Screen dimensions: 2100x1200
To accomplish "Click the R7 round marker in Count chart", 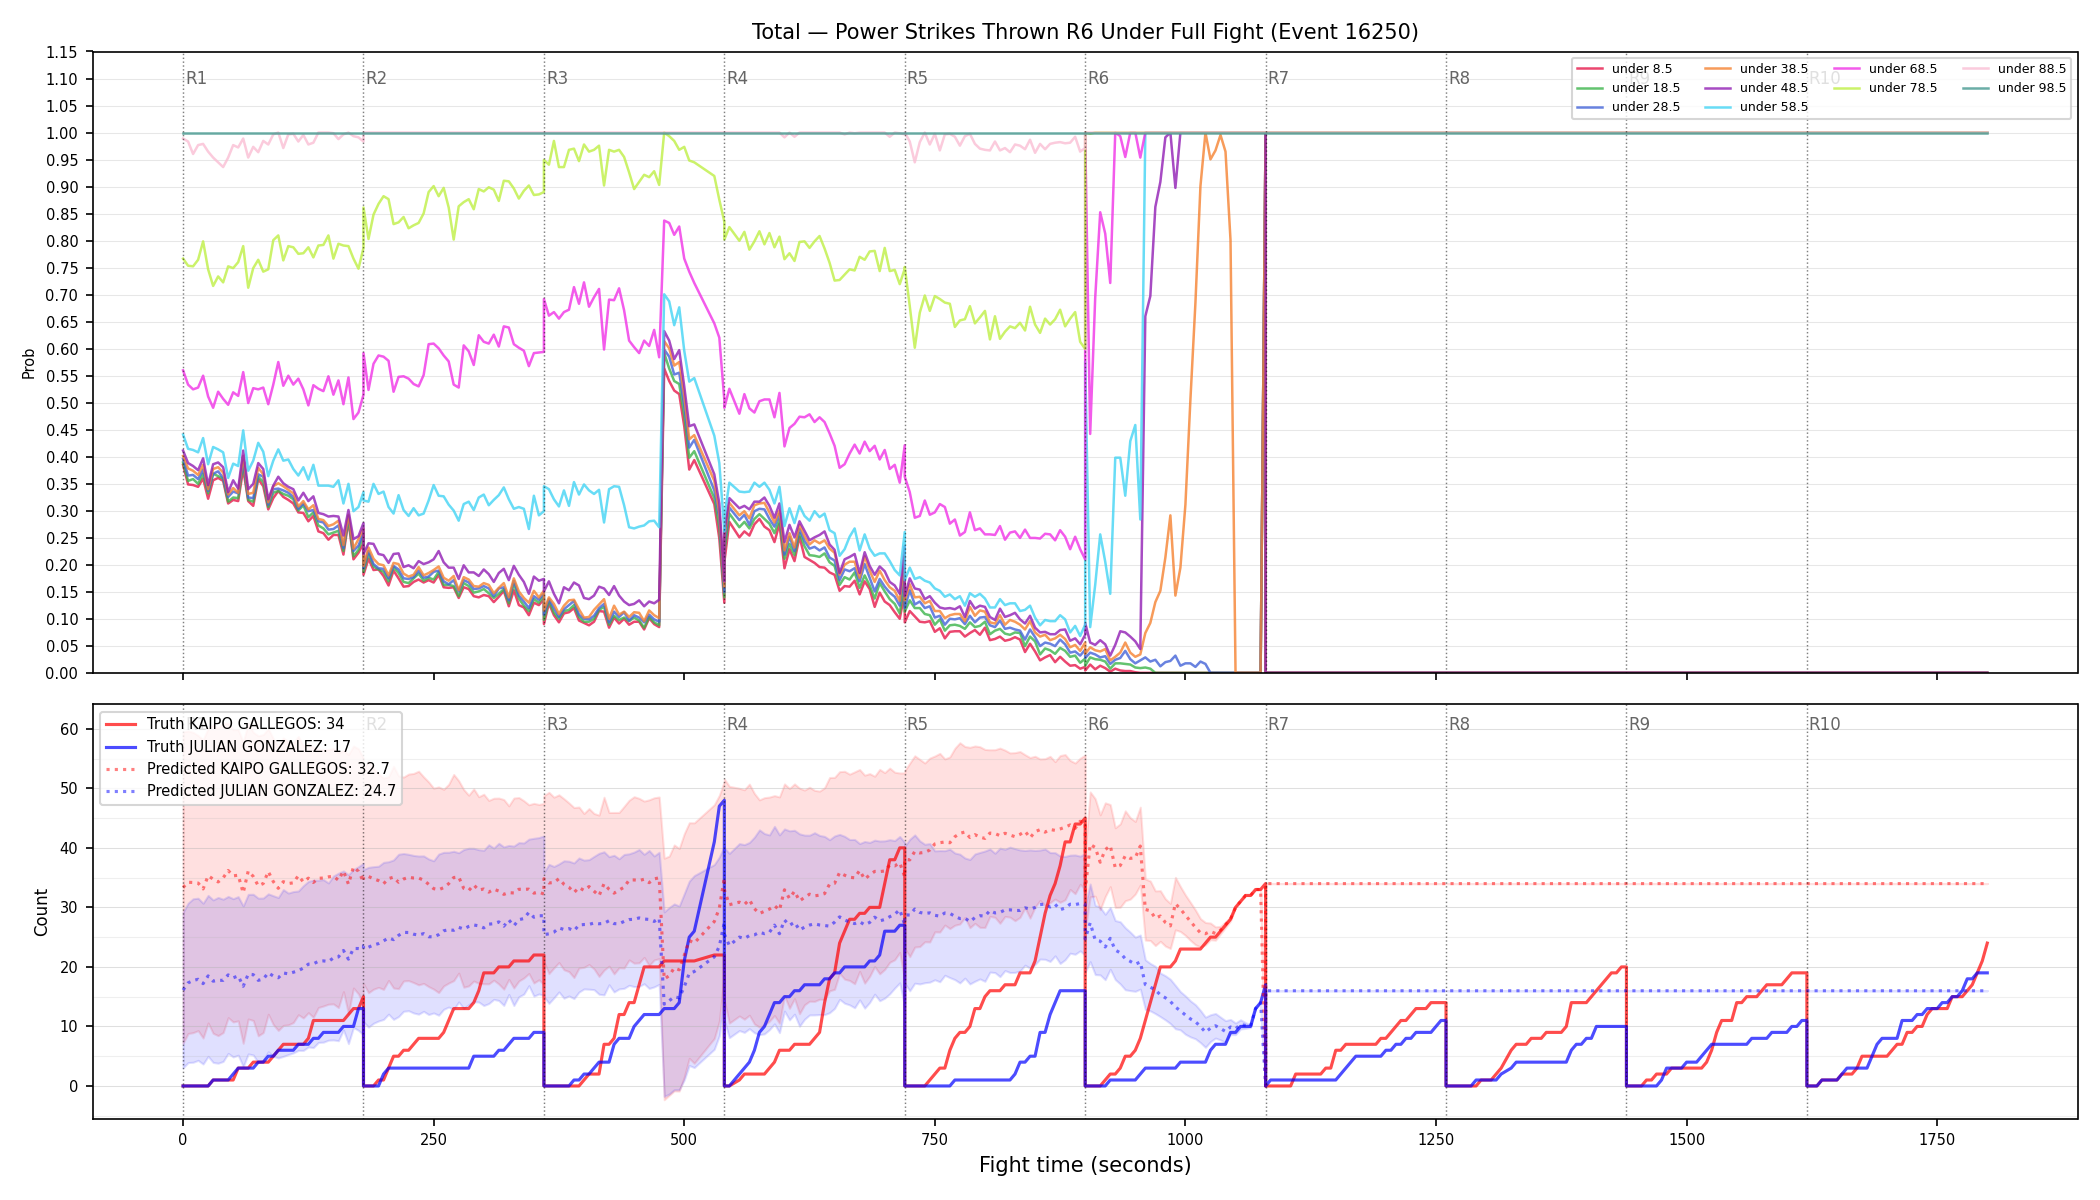I will tap(1278, 724).
